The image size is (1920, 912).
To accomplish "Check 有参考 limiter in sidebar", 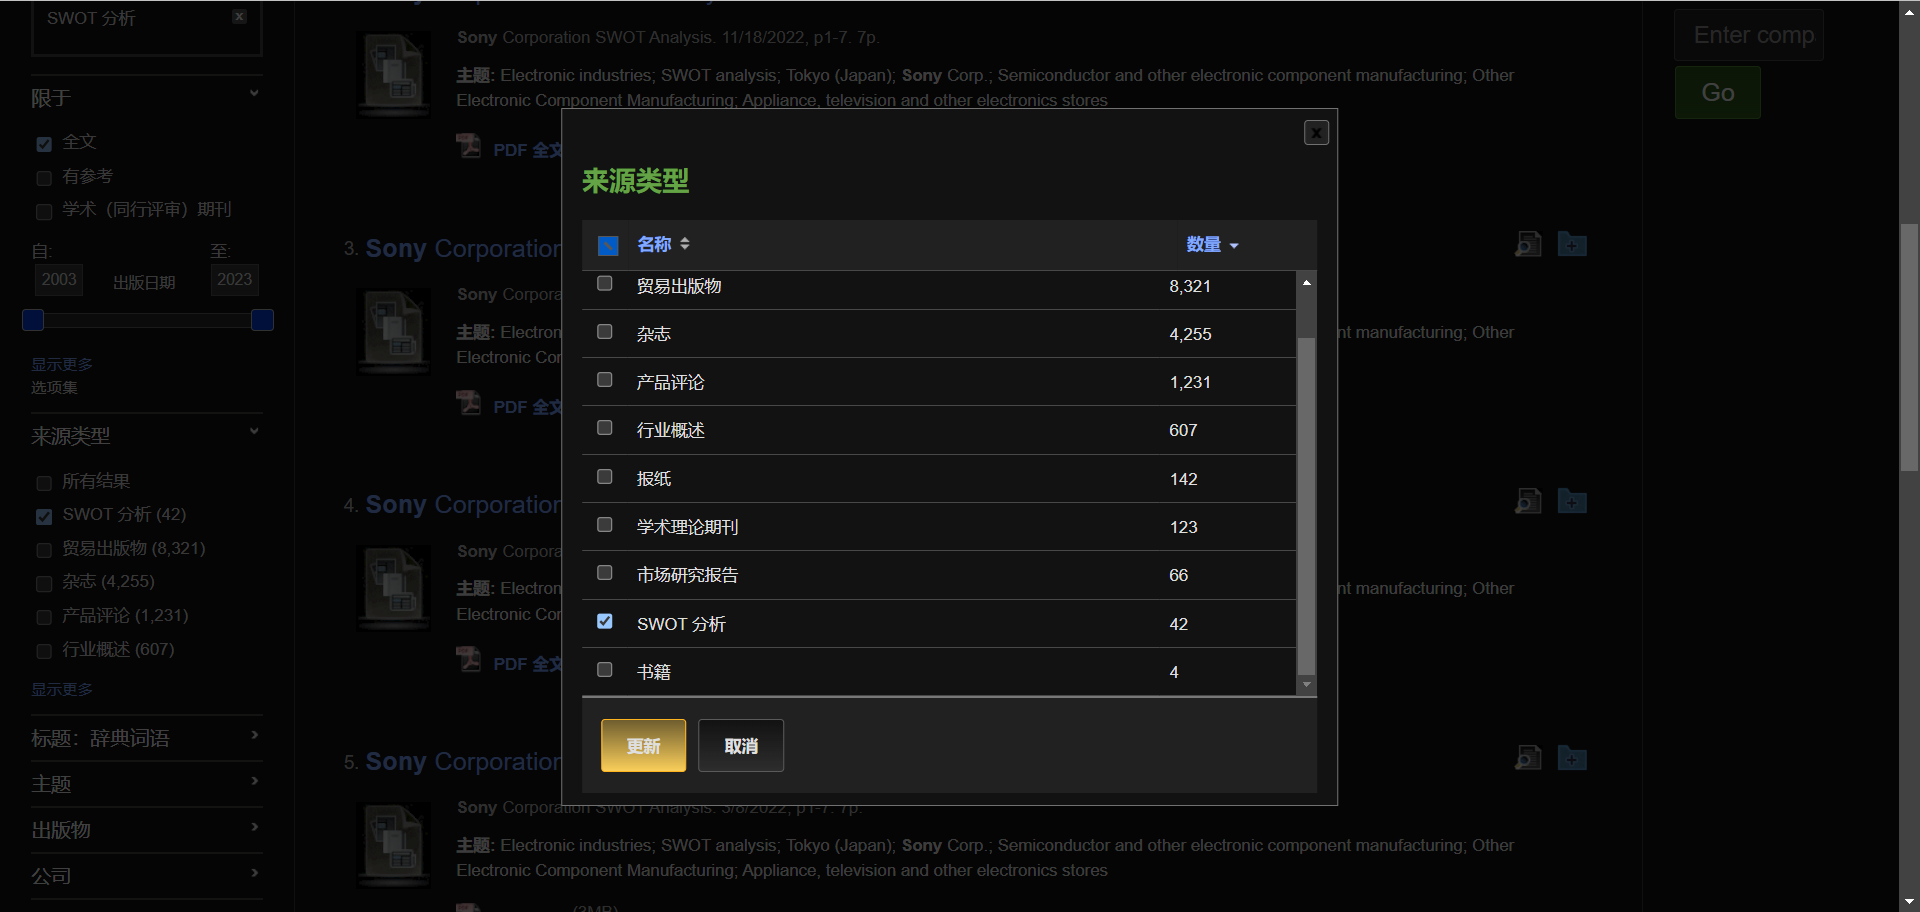I will (44, 178).
